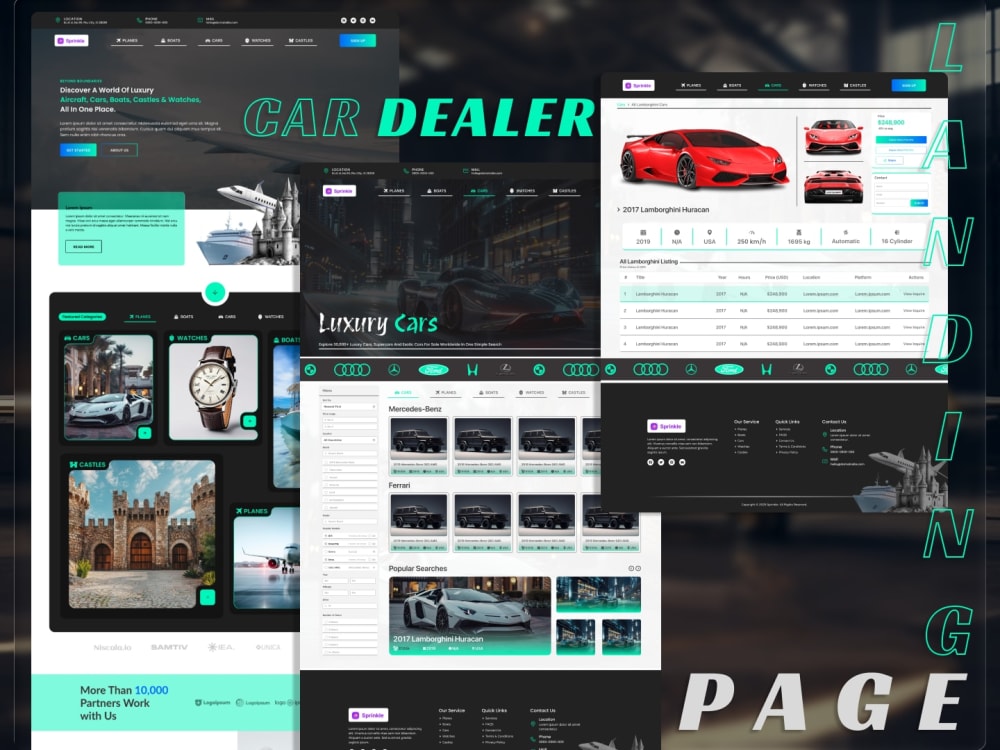
Task: Open the Watches menu item on the car detail page
Action: 814,85
